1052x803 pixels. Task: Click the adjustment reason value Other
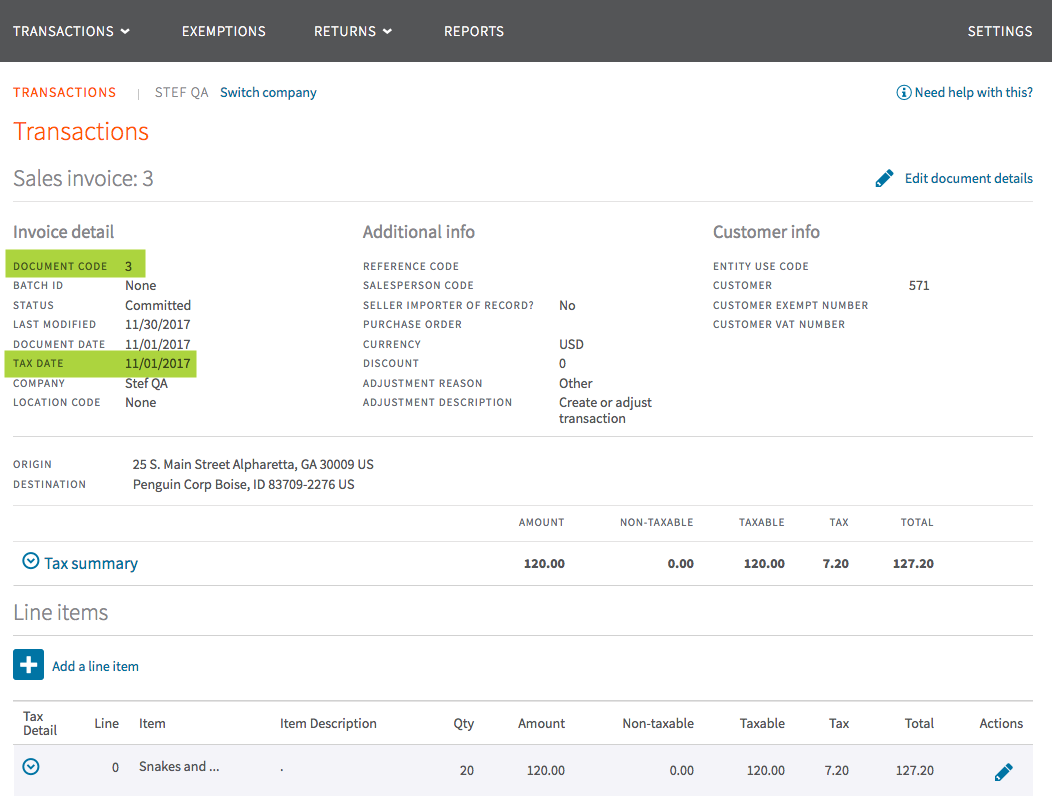576,383
